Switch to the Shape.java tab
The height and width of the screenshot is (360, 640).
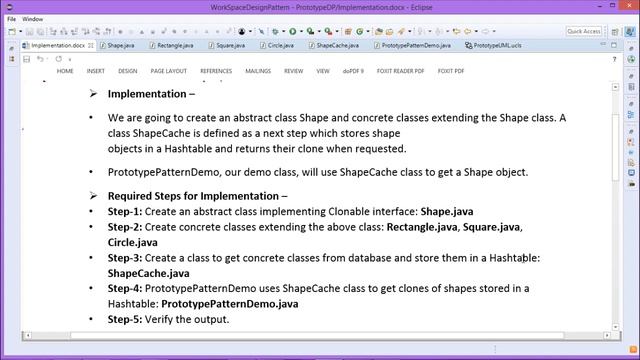tap(117, 45)
